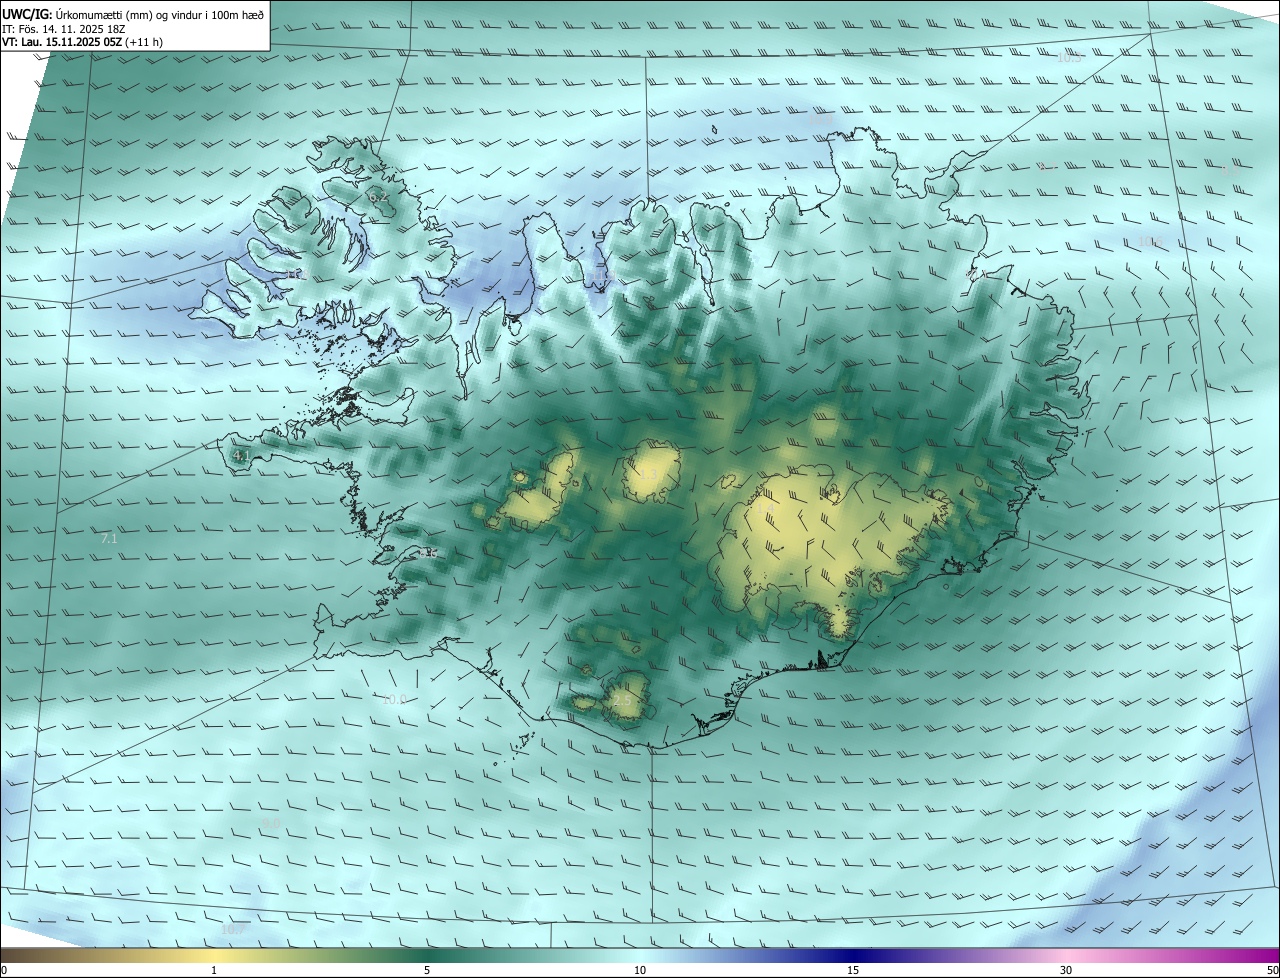Viewport: 1280px width, 978px height.
Task: Click the 2.5 value on the southern glacier
Action: pos(622,700)
